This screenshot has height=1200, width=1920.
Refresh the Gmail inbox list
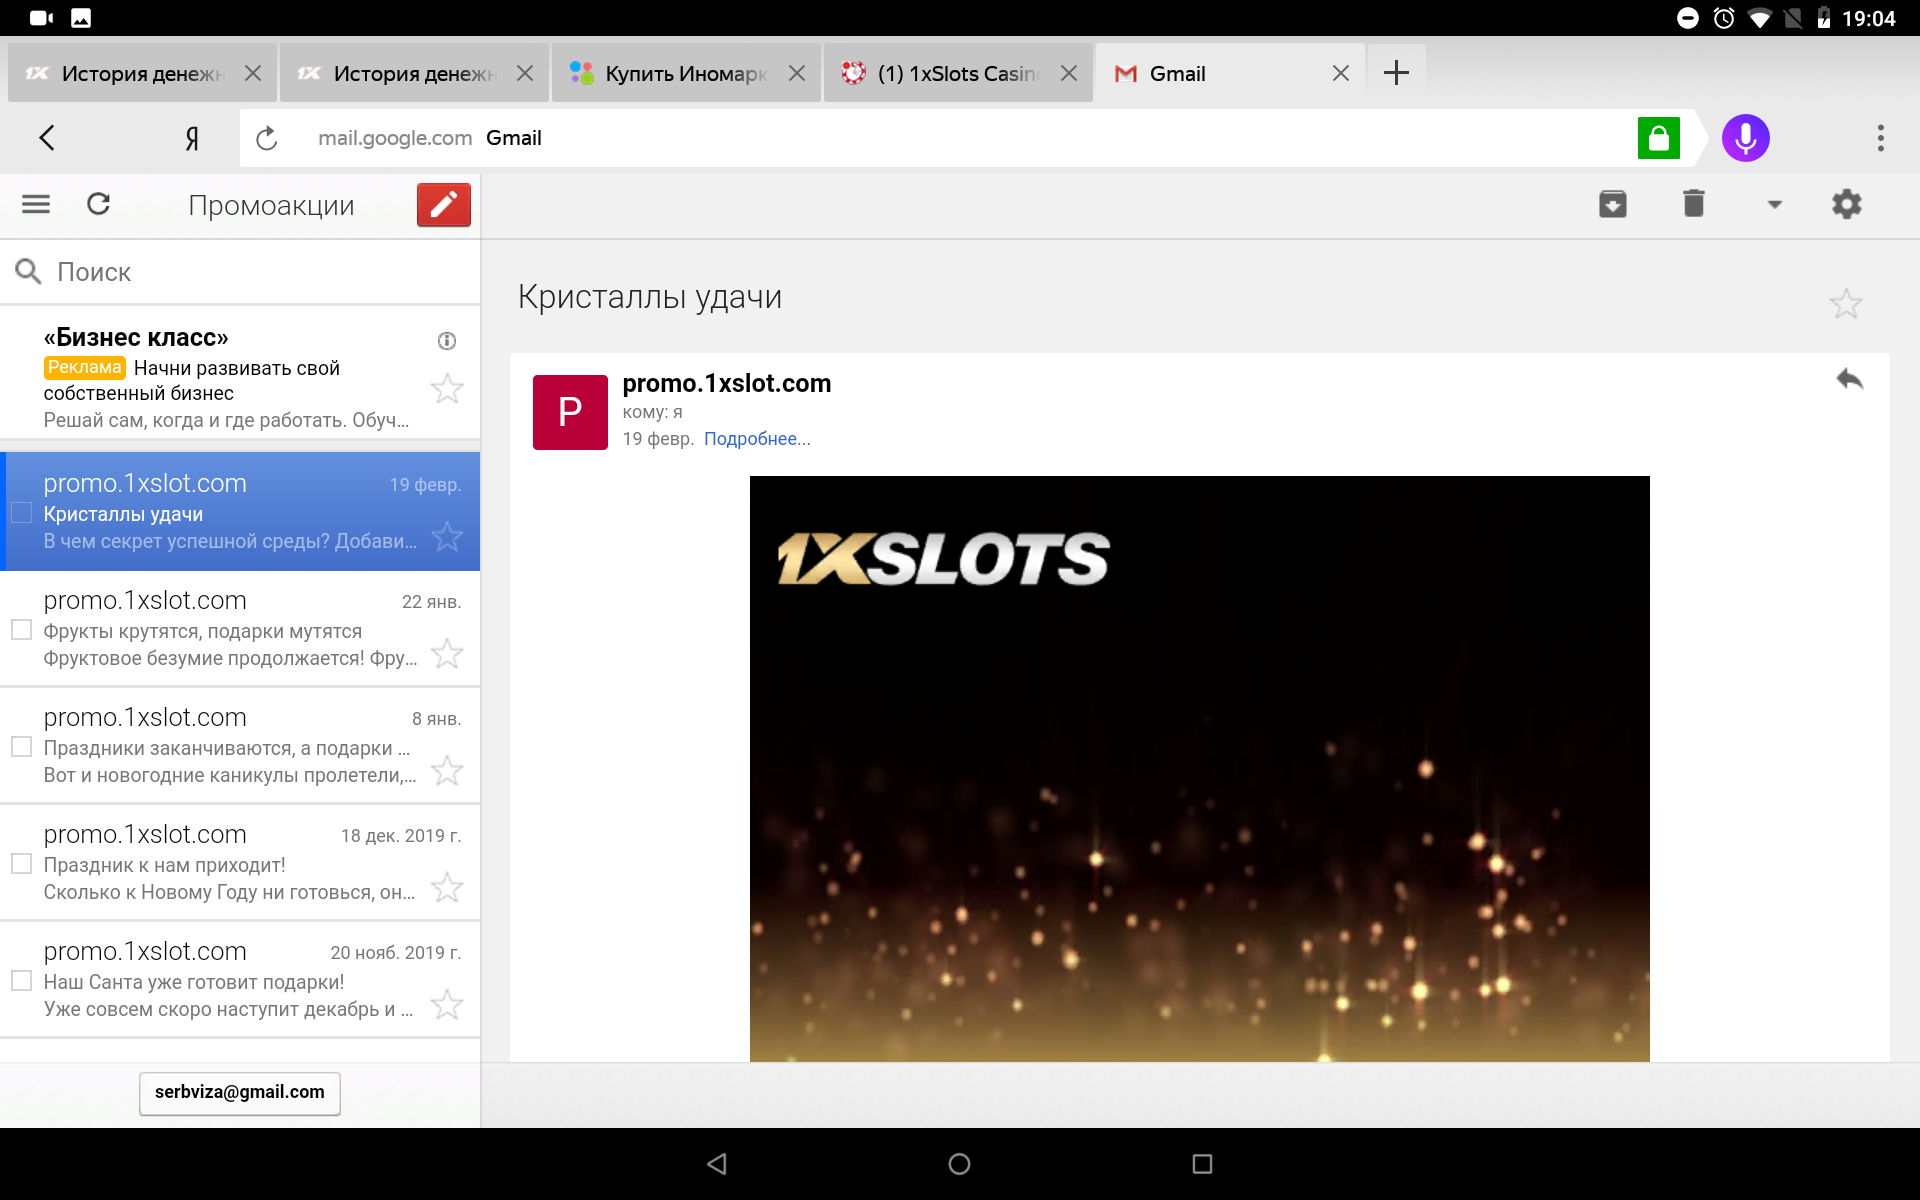tap(98, 205)
